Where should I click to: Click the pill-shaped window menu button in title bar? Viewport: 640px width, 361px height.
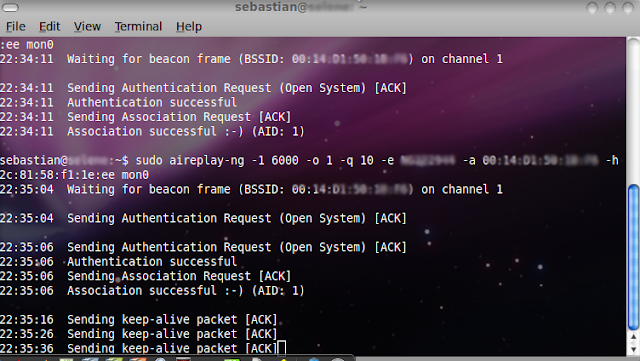pos(11,7)
